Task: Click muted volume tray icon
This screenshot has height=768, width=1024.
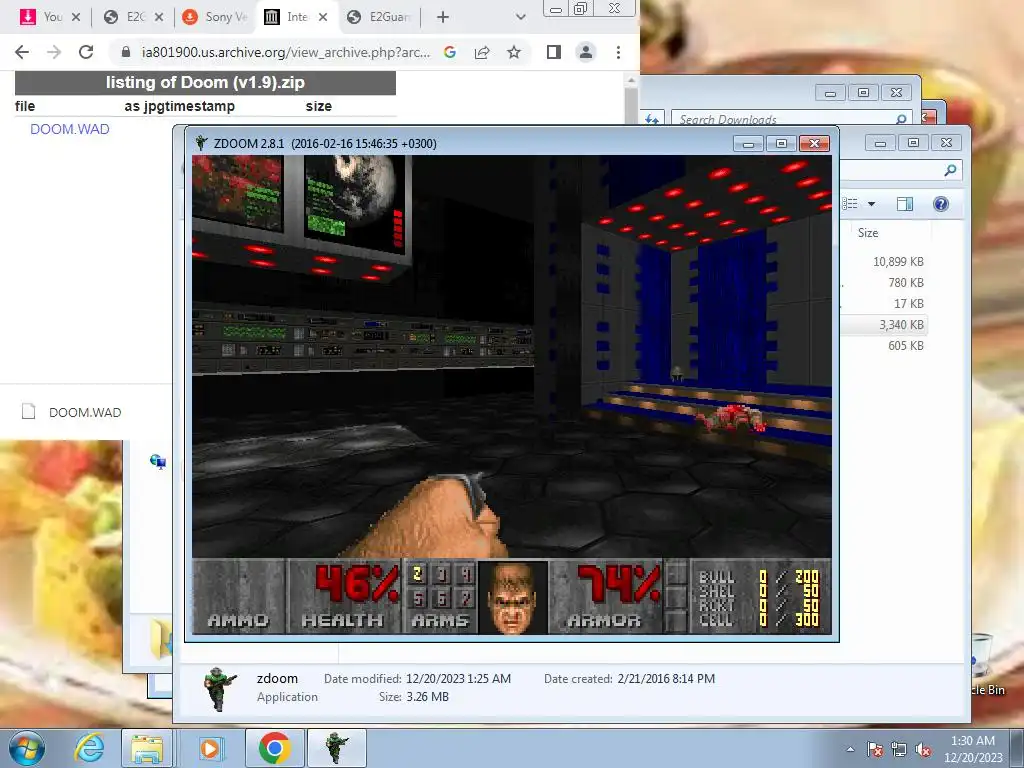Action: click(923, 749)
